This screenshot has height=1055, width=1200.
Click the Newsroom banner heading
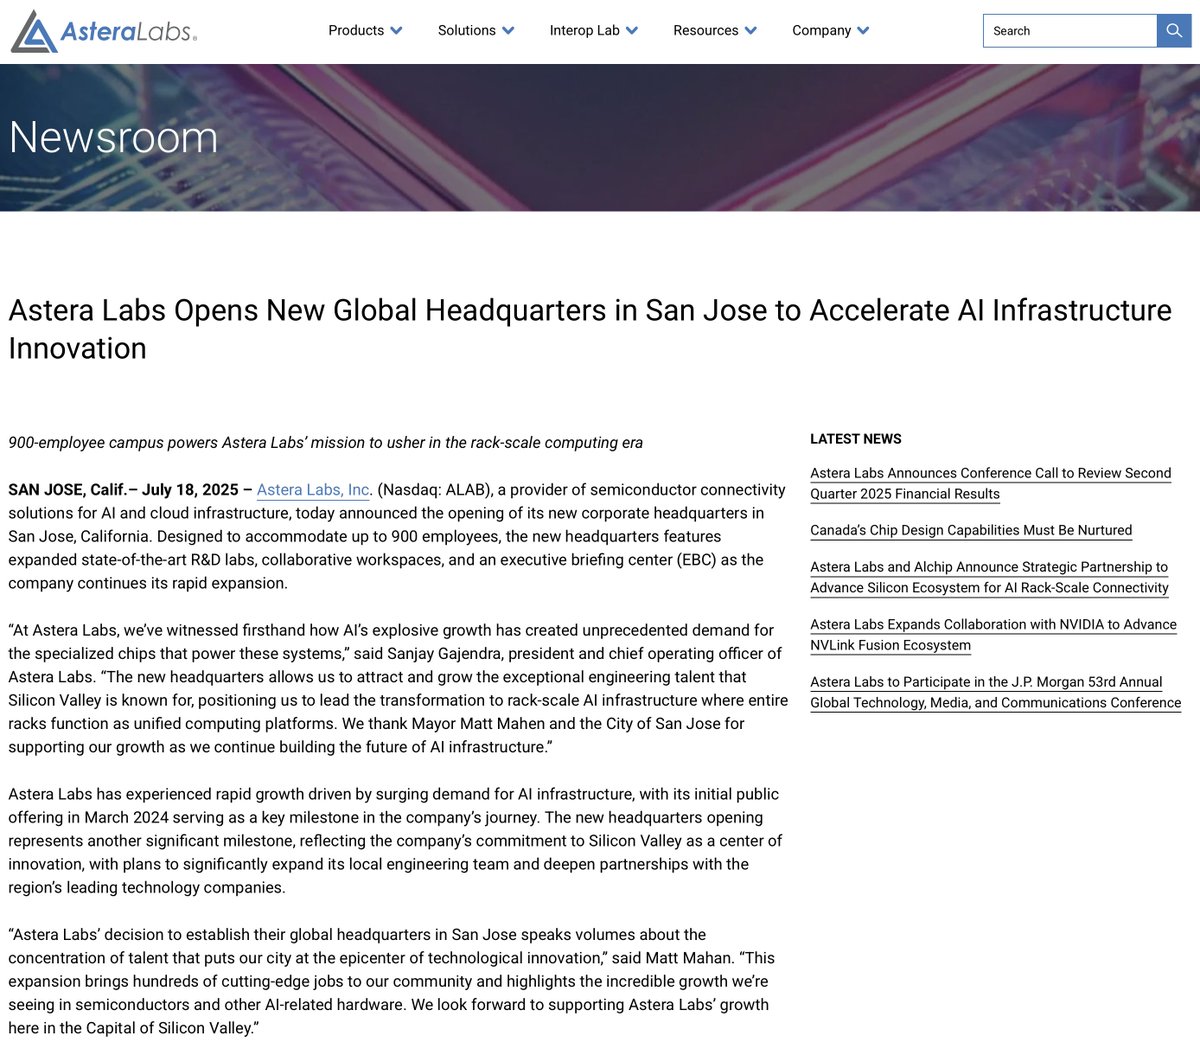coord(114,137)
